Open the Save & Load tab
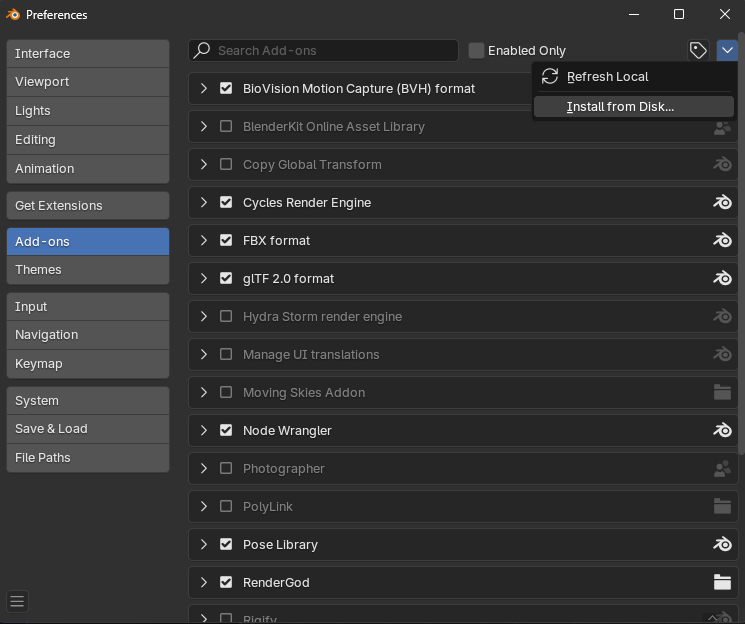 pos(88,429)
